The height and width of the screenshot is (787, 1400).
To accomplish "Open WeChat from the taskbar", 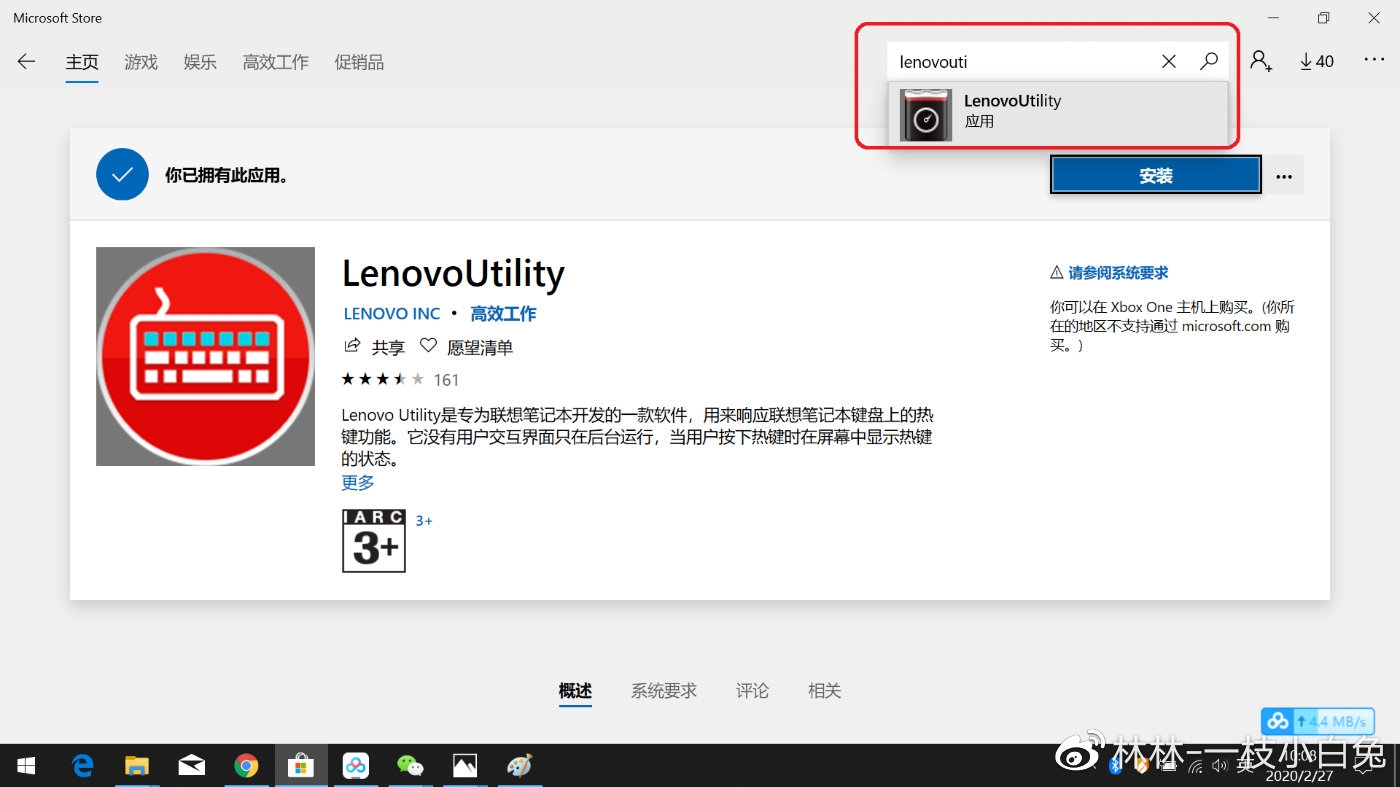I will [x=411, y=765].
